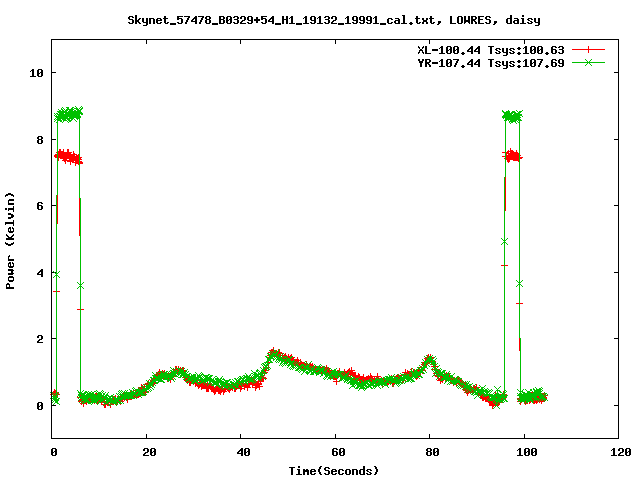Screen dimensions: 640x480
Task: Select the YR-107.44 Tsys:107.69 legend label
Action: [491, 63]
